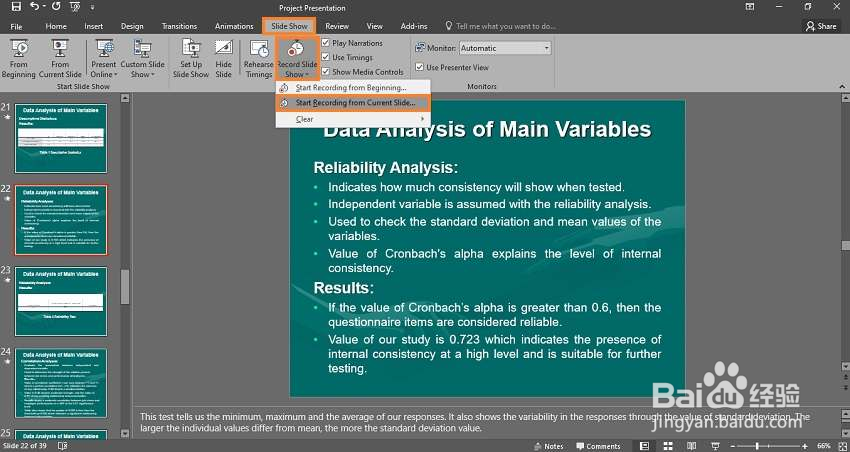Open the Add-ins tab
The width and height of the screenshot is (850, 452).
tap(414, 26)
